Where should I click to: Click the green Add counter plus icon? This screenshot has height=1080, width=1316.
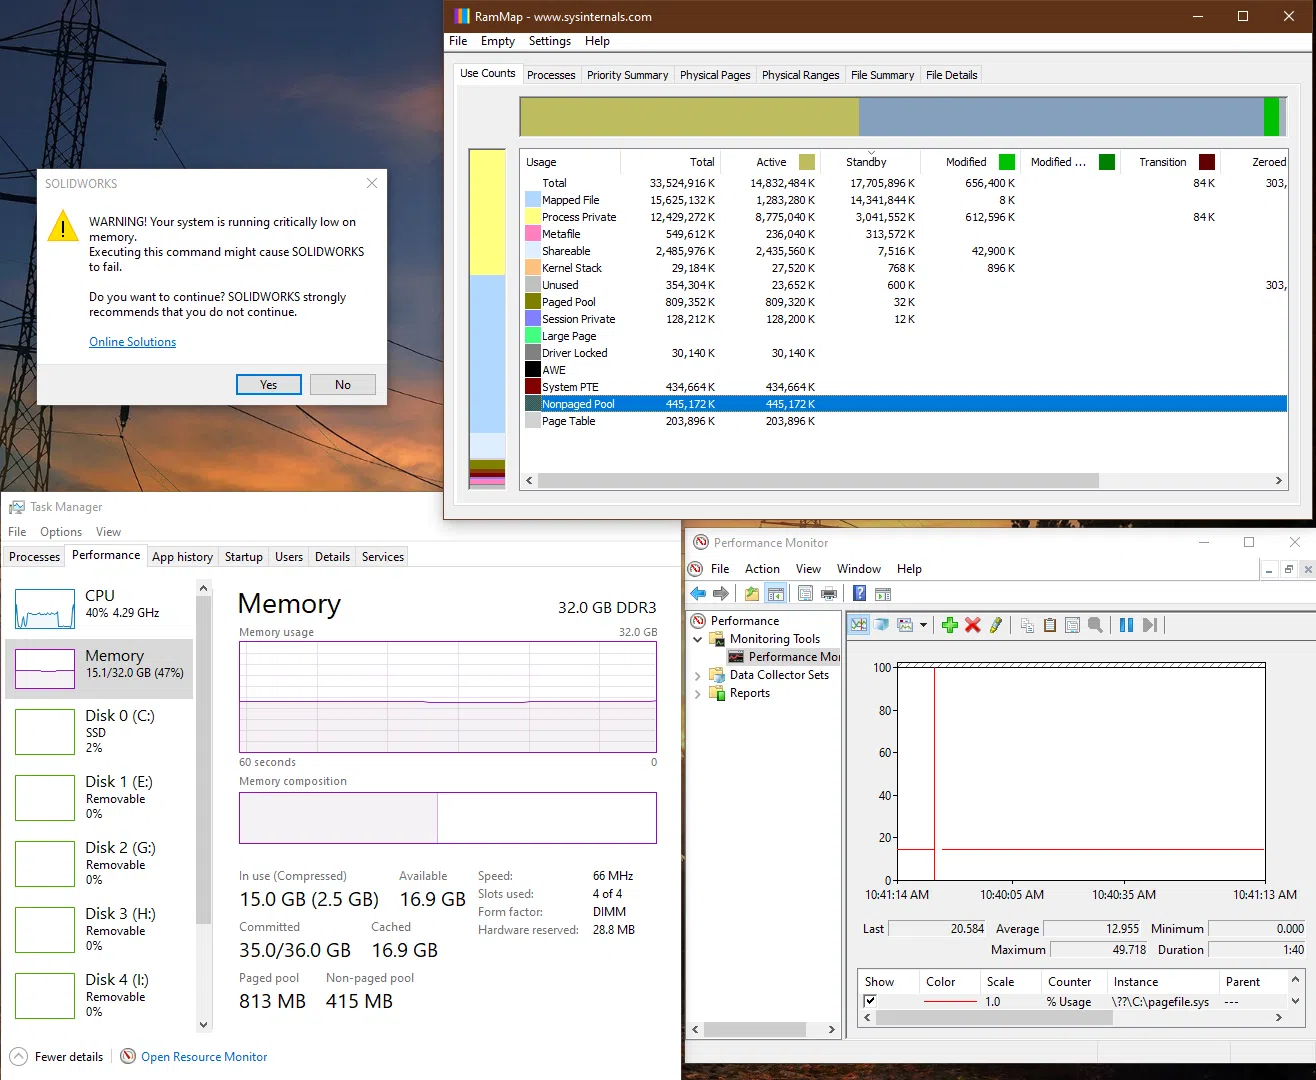click(x=950, y=625)
